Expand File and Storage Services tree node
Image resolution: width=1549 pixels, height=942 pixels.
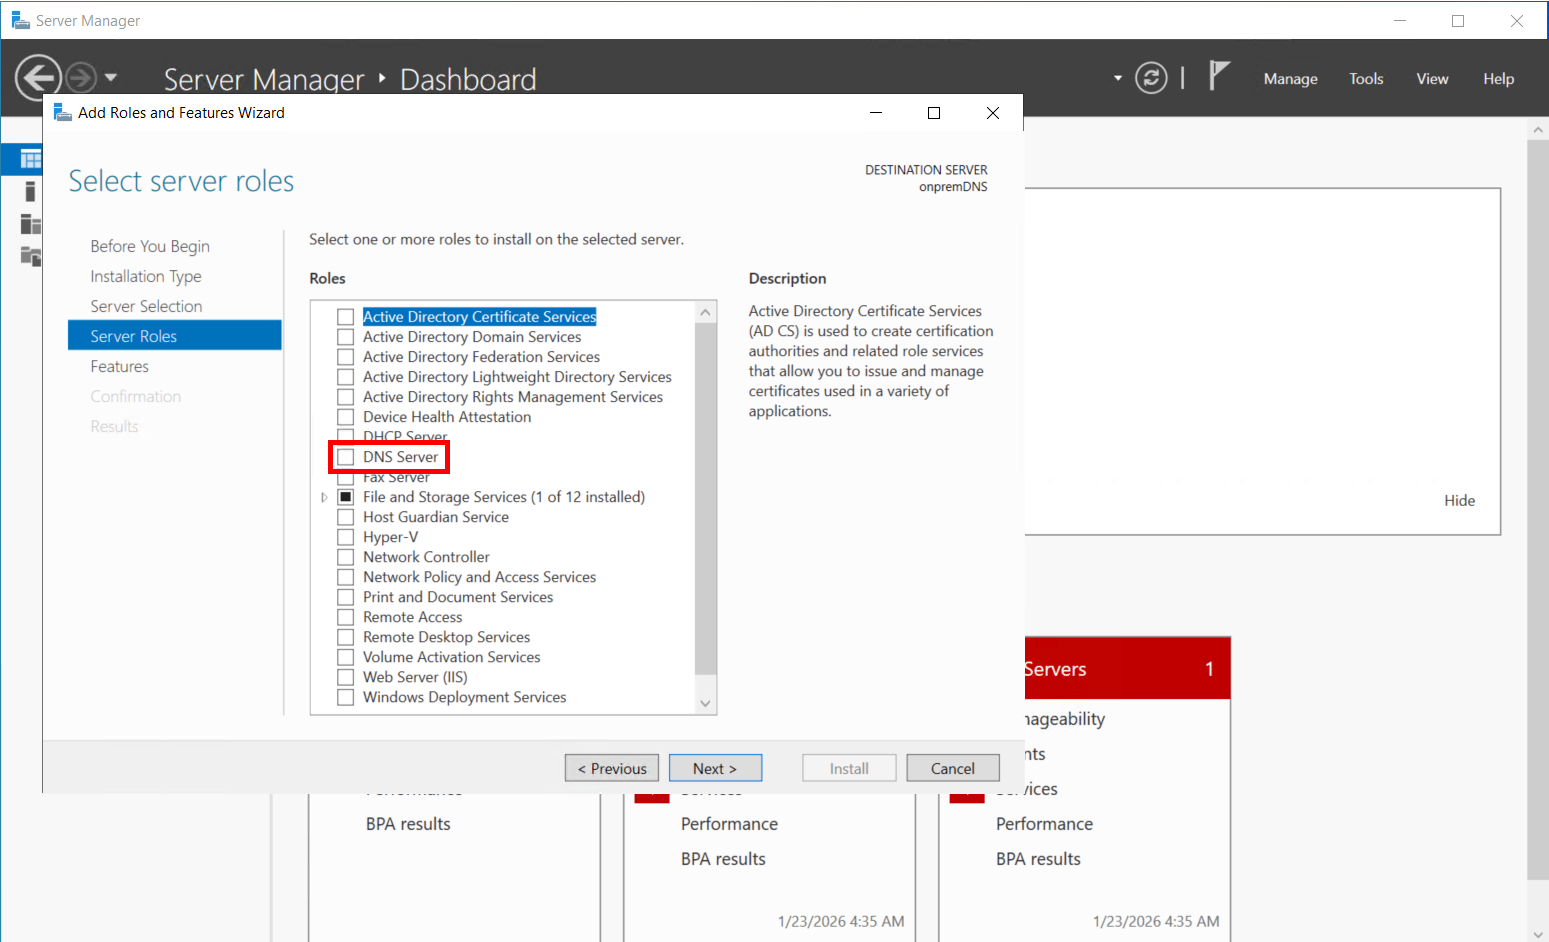click(324, 497)
